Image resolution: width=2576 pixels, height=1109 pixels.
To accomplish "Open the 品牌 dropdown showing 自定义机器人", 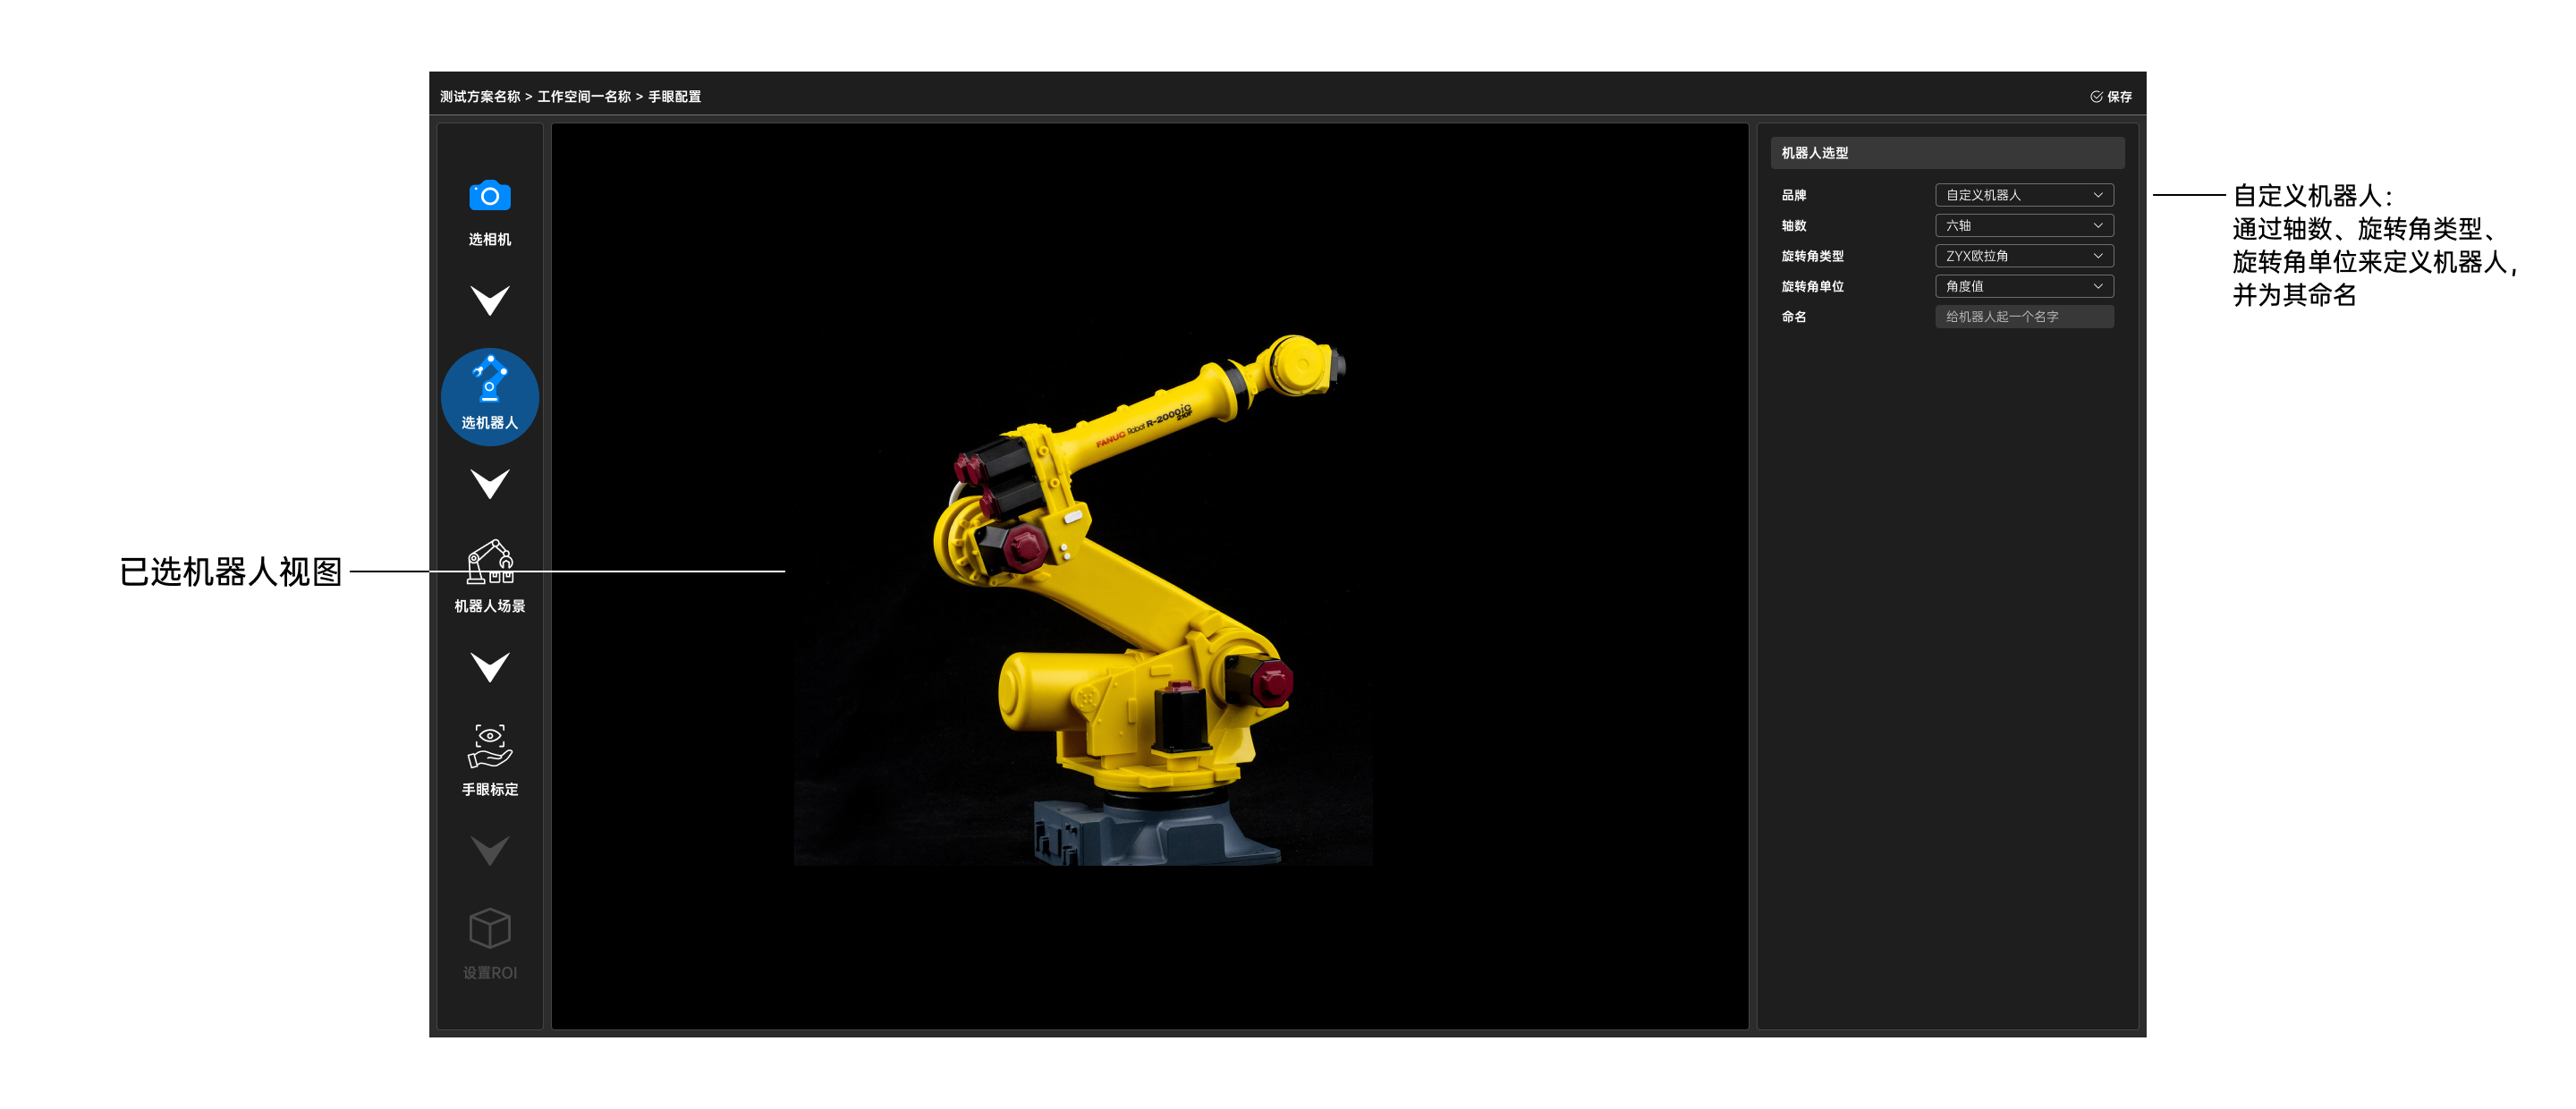I will tap(2024, 195).
